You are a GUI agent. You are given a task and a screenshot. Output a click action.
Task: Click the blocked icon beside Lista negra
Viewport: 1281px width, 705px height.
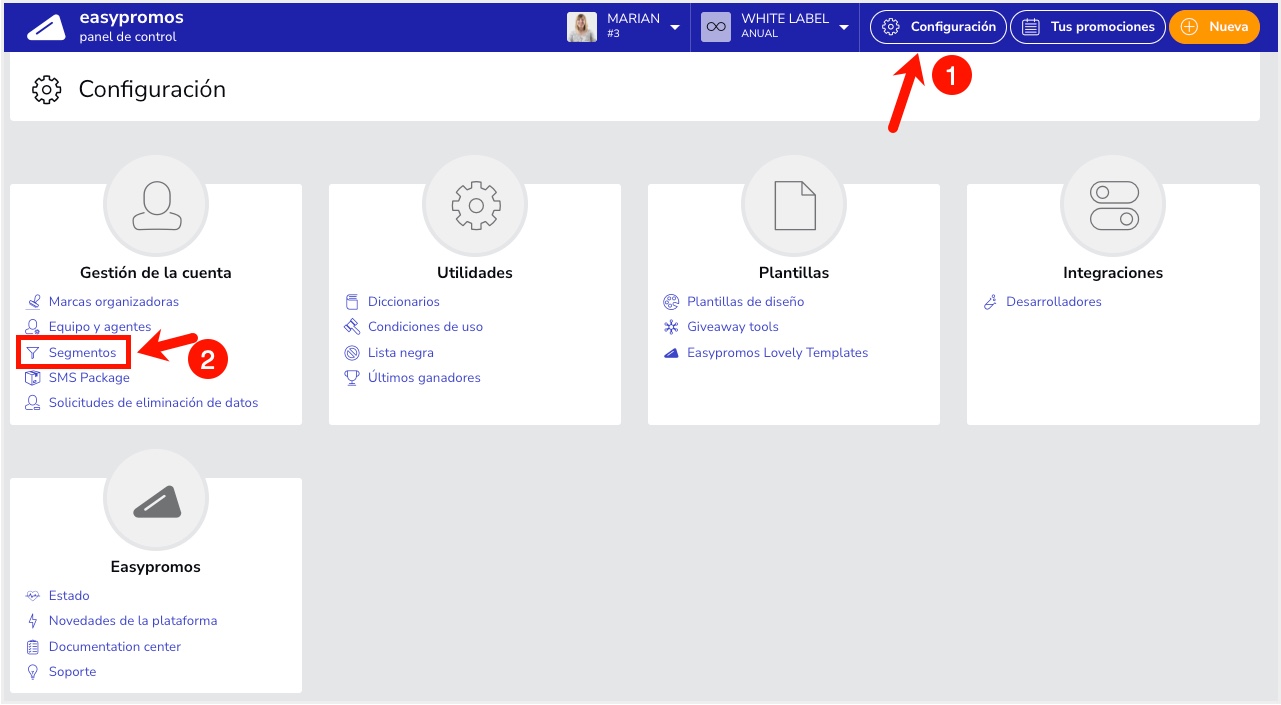tap(352, 353)
